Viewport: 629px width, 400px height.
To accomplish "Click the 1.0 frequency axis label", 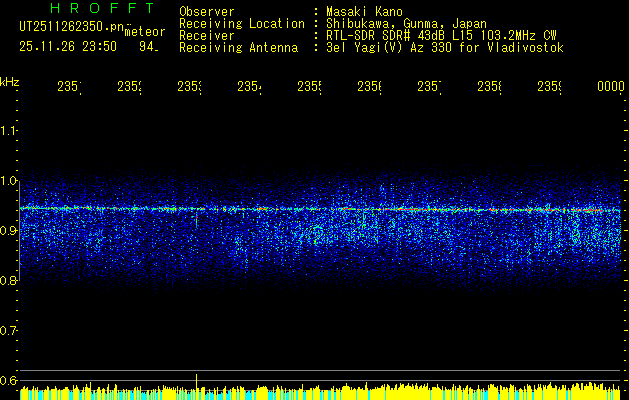I will point(9,181).
